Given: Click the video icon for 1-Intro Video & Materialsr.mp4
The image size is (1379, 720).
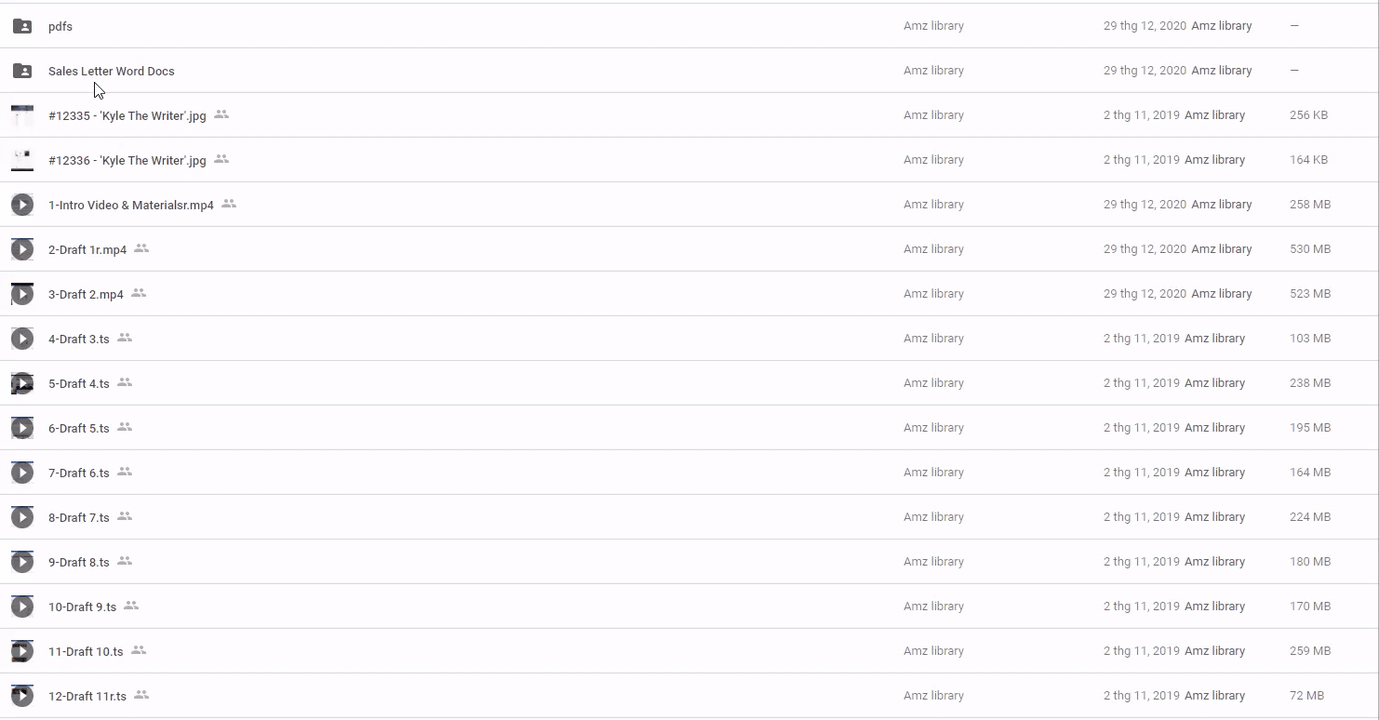Looking at the screenshot, I should [x=22, y=205].
